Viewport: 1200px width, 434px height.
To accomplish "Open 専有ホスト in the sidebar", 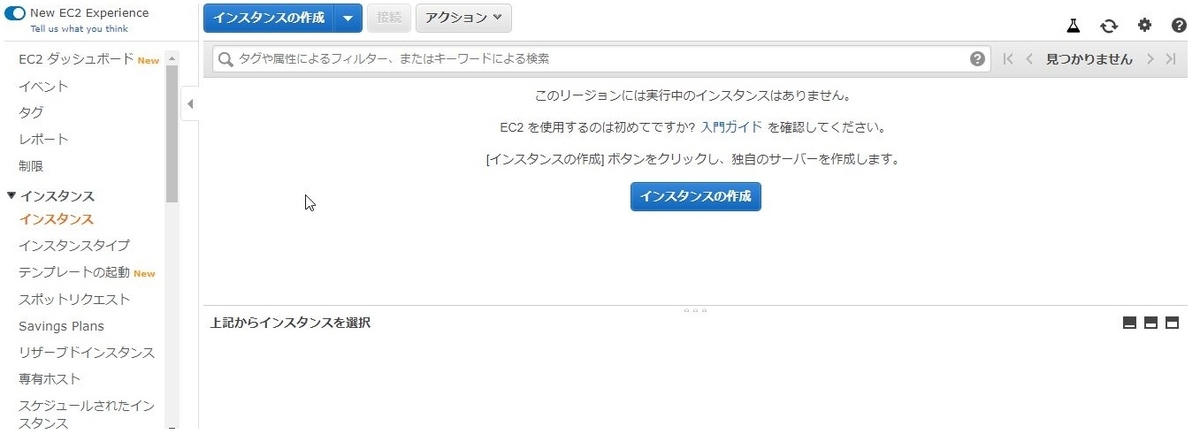I will tap(49, 379).
